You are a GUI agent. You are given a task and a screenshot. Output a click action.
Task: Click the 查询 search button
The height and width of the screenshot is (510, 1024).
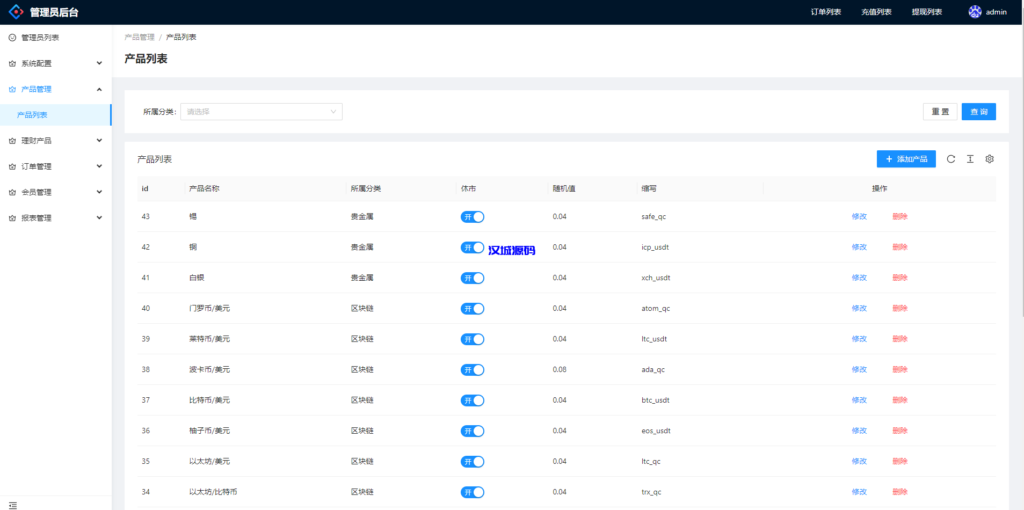tap(978, 112)
